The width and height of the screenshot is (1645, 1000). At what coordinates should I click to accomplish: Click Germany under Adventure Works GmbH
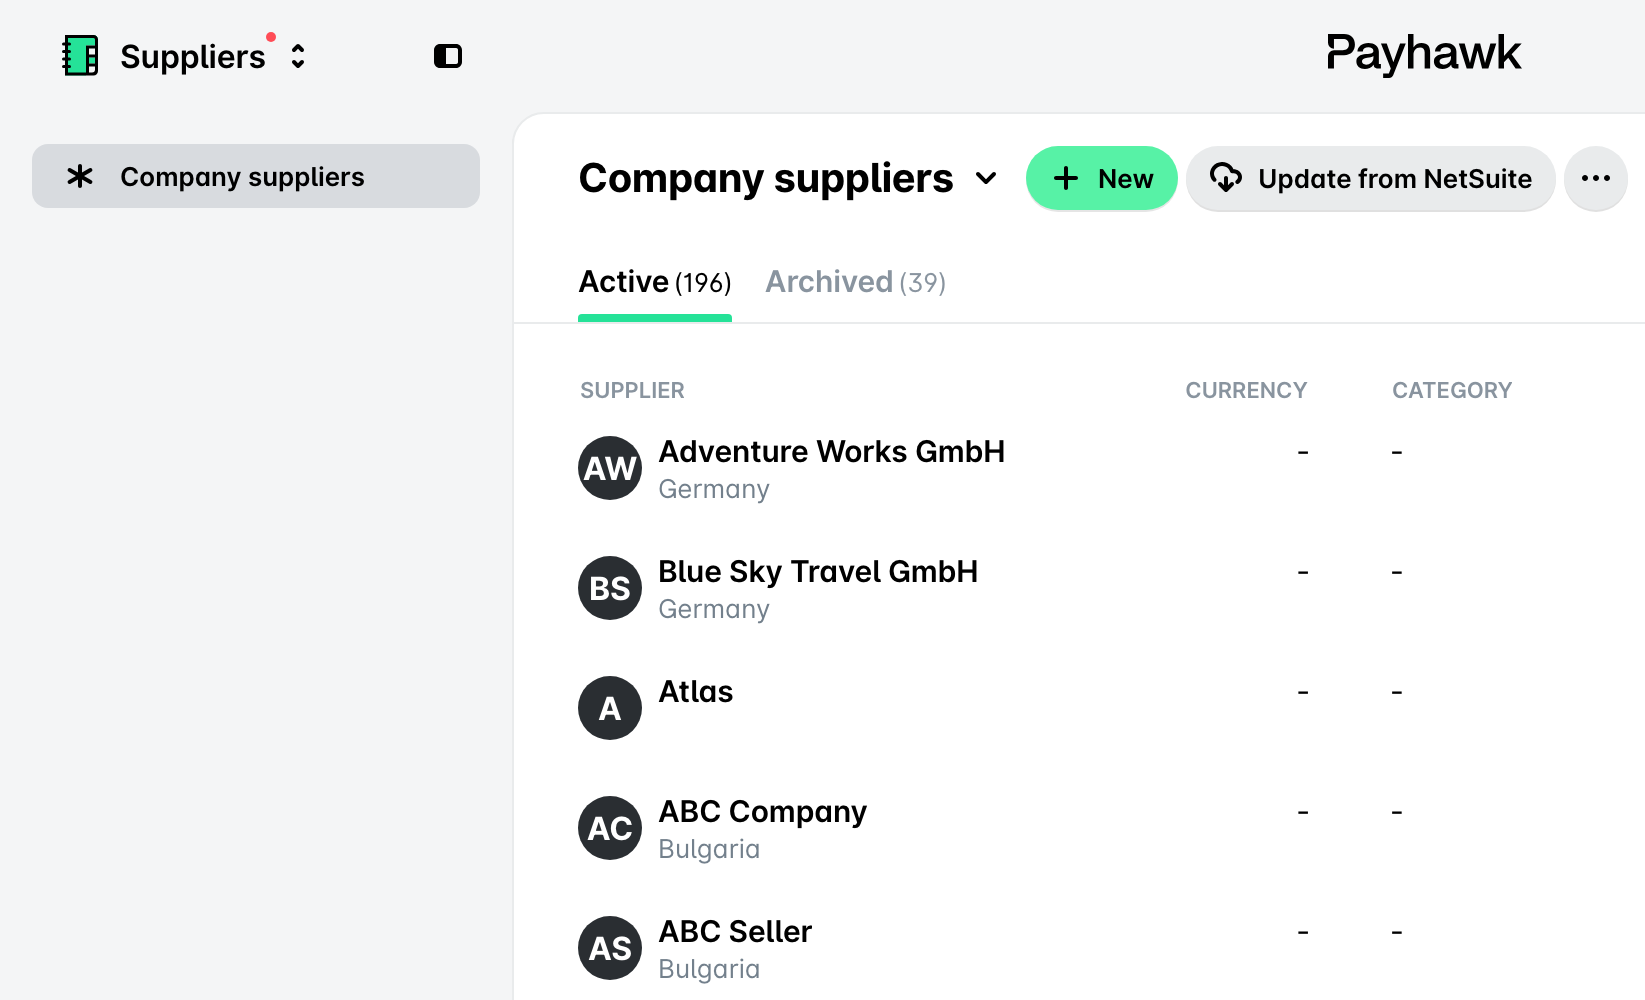click(x=714, y=490)
